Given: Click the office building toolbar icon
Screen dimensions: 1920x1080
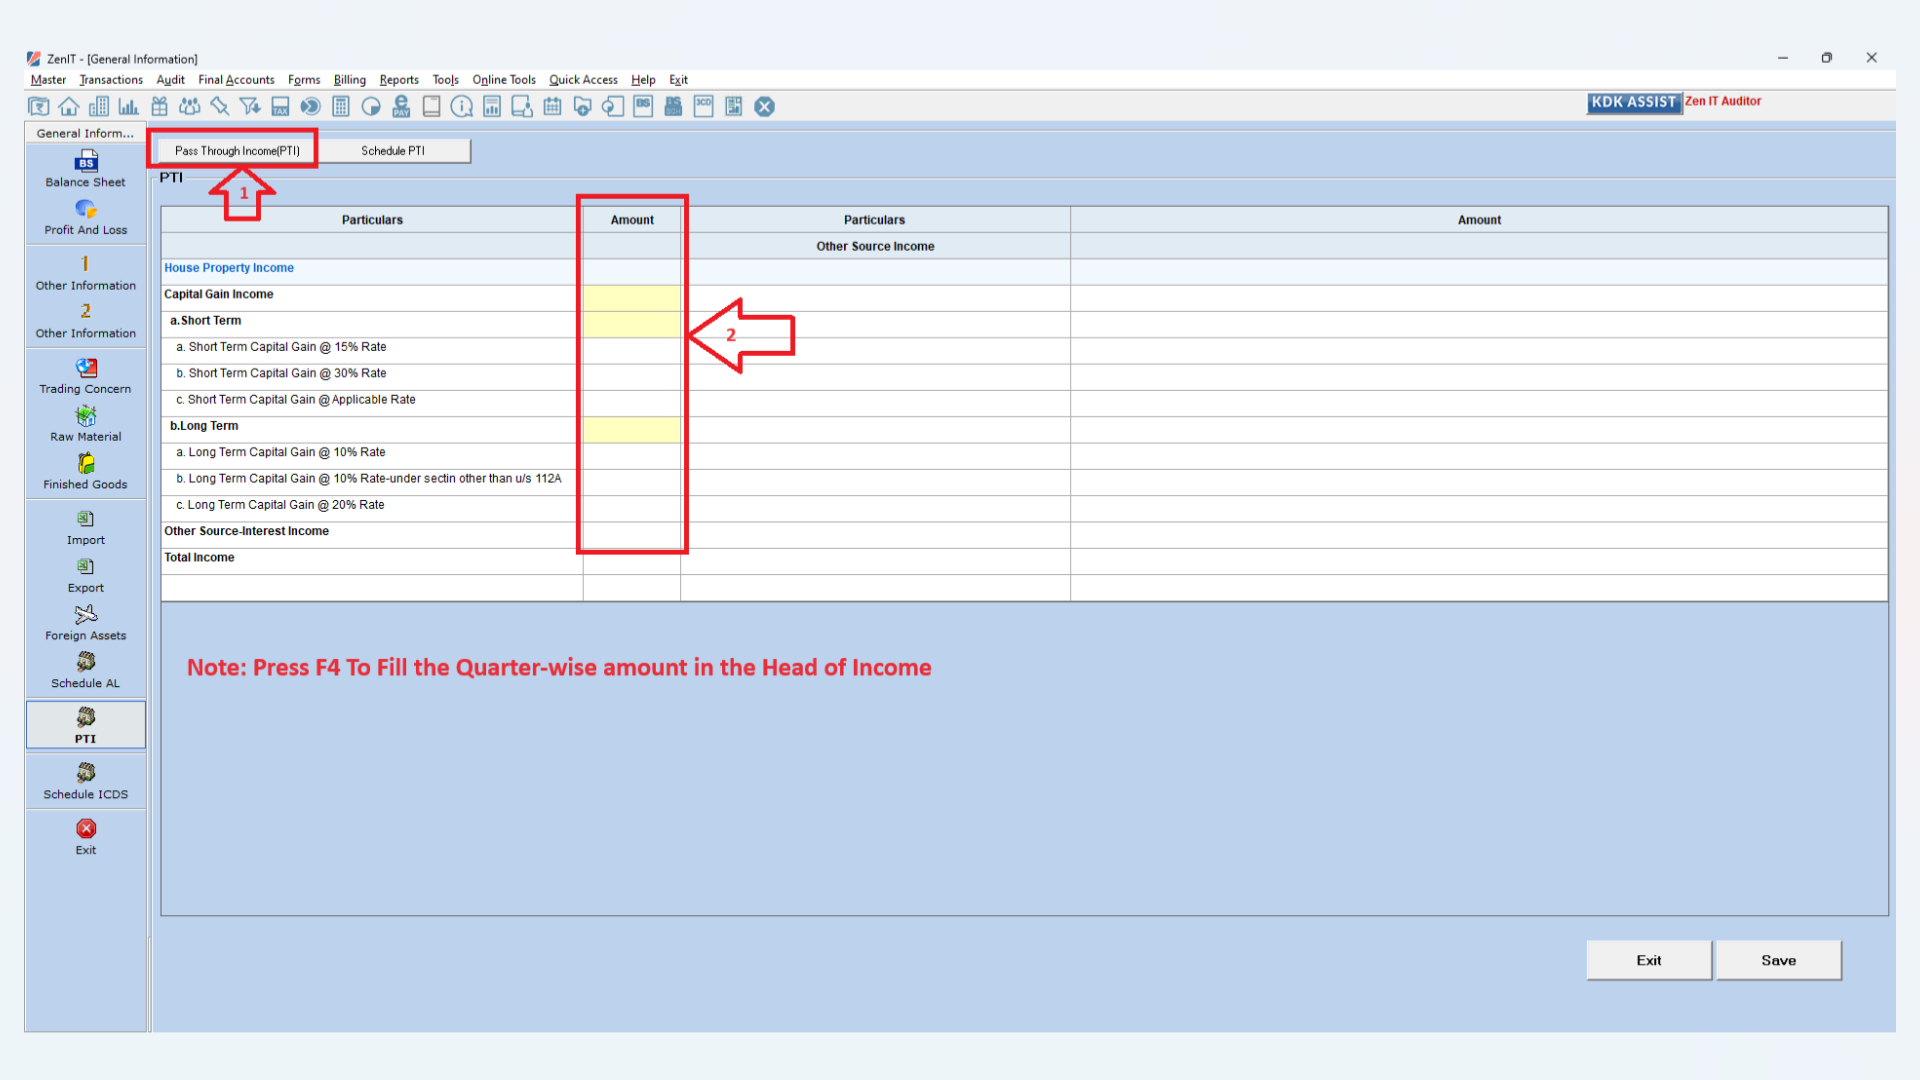Looking at the screenshot, I should pos(99,106).
